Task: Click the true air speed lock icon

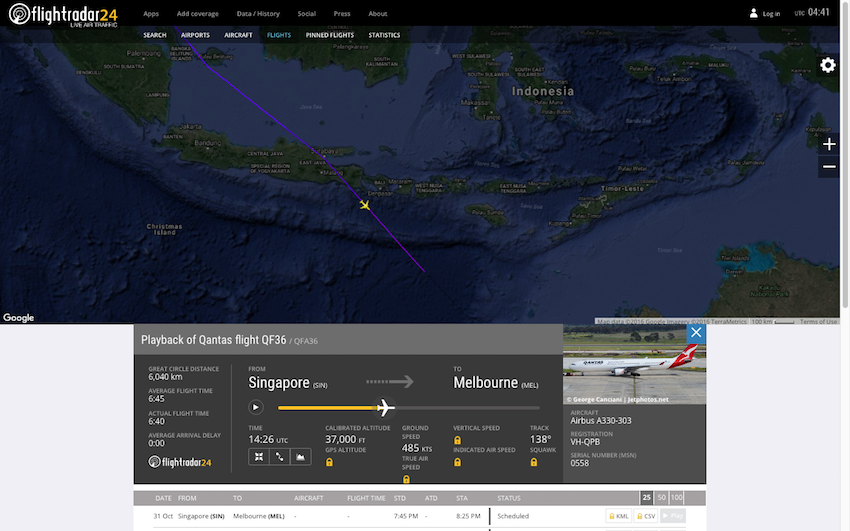Action: [406, 480]
